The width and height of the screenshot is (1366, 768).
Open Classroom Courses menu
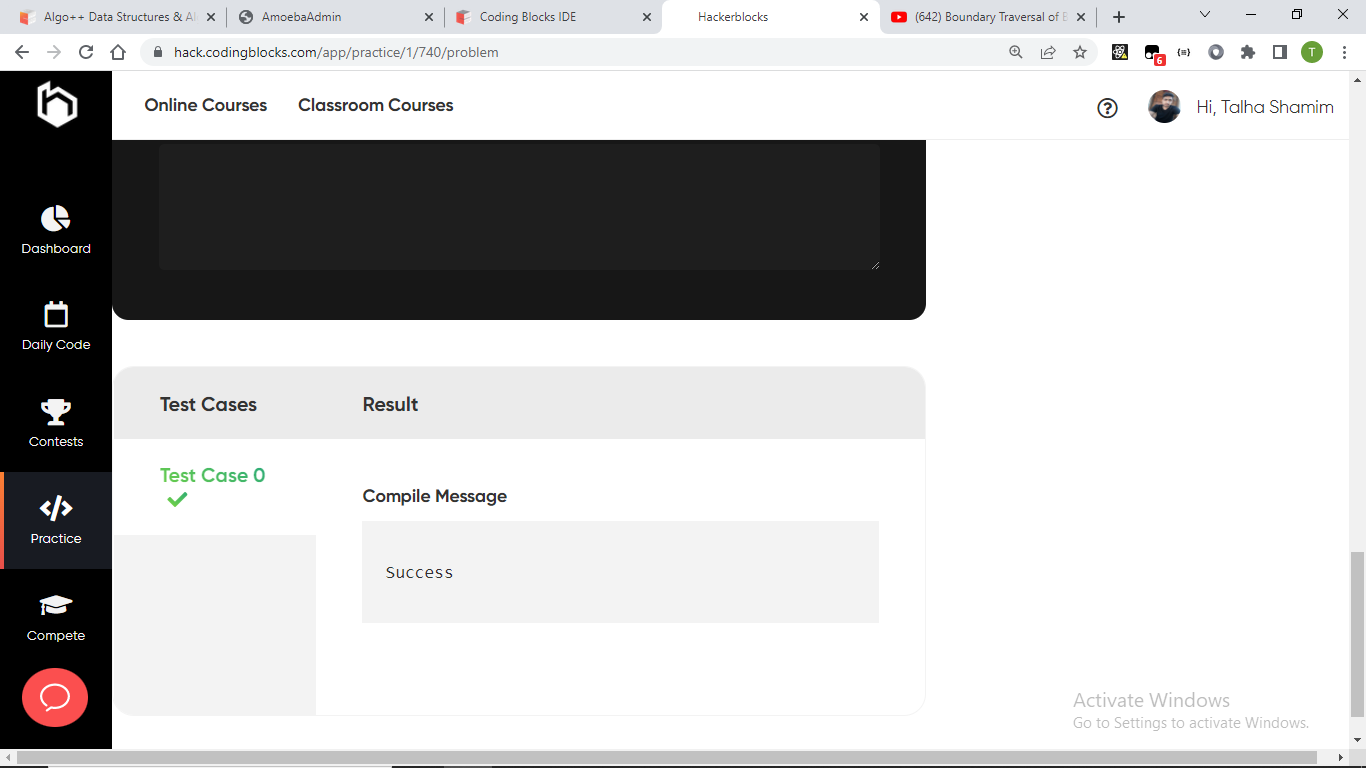(375, 105)
